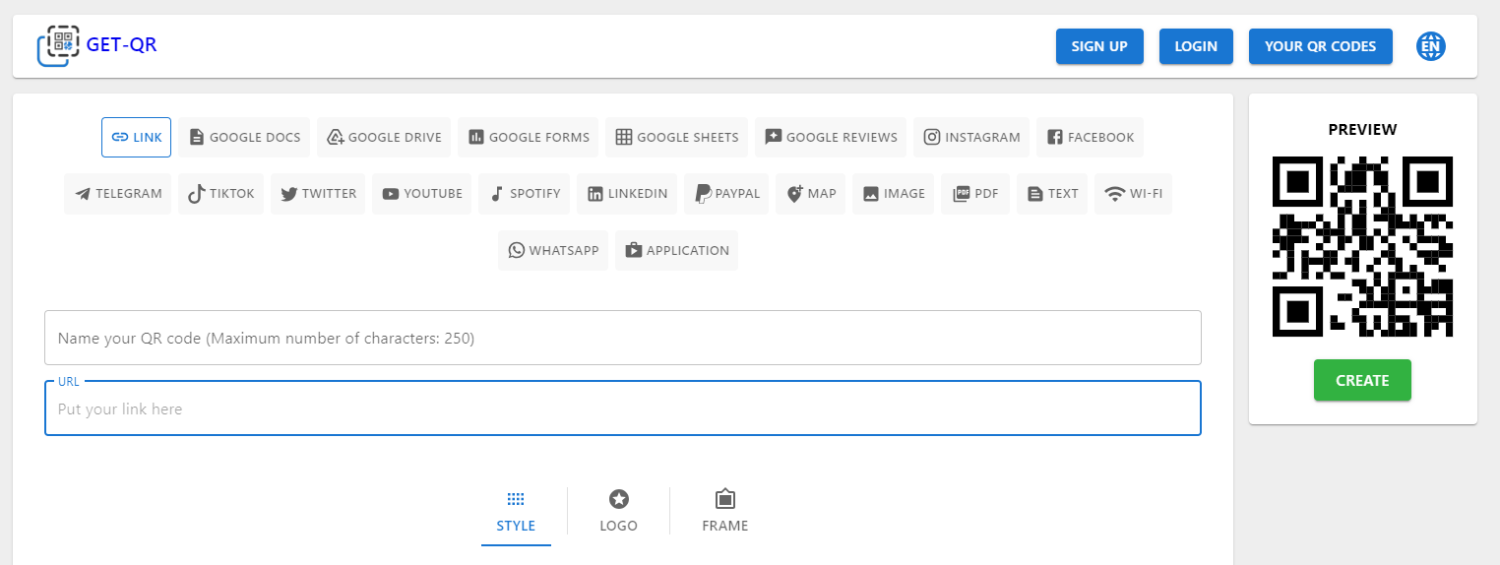This screenshot has width=1500, height=565.
Task: Click the GET-QR logo
Action: [97, 46]
